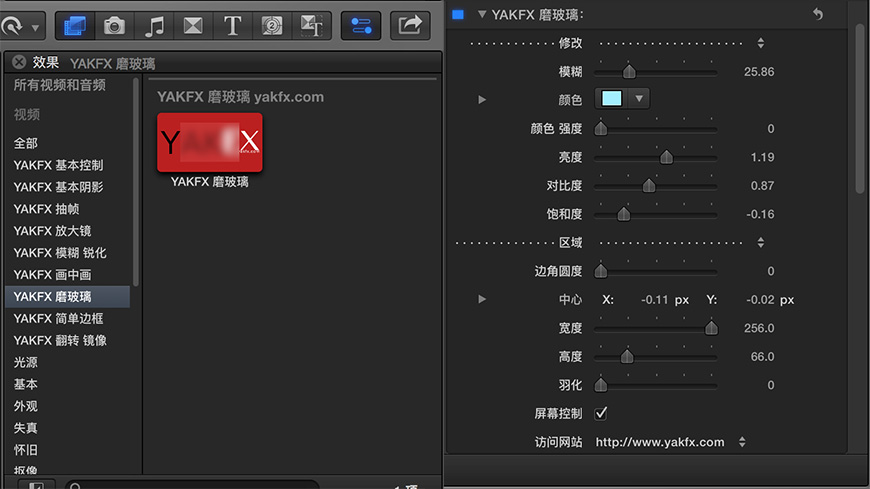Uncheck the 屏幕控制 checkbox

coord(600,413)
